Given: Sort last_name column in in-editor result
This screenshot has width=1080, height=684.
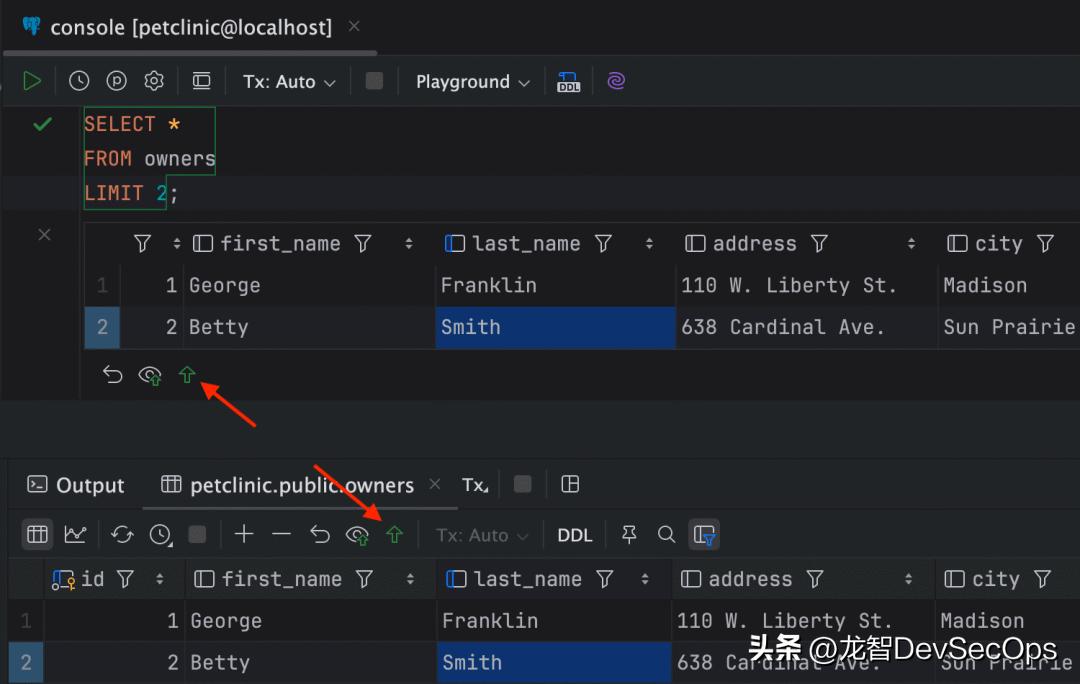Looking at the screenshot, I should tap(649, 243).
